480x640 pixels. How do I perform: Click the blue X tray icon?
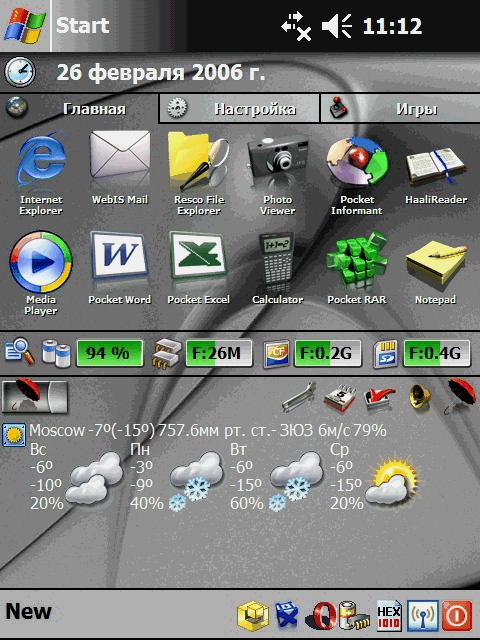point(287,616)
